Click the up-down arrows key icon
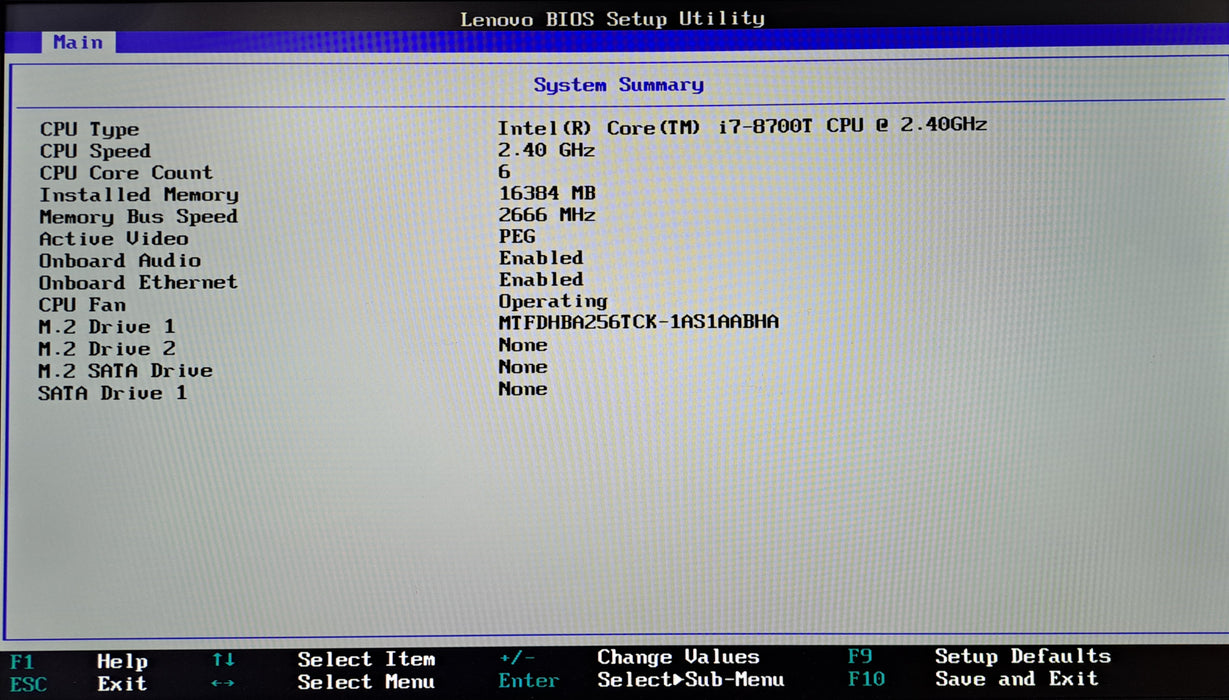Screen dimensions: 1229x700 [x=224, y=660]
